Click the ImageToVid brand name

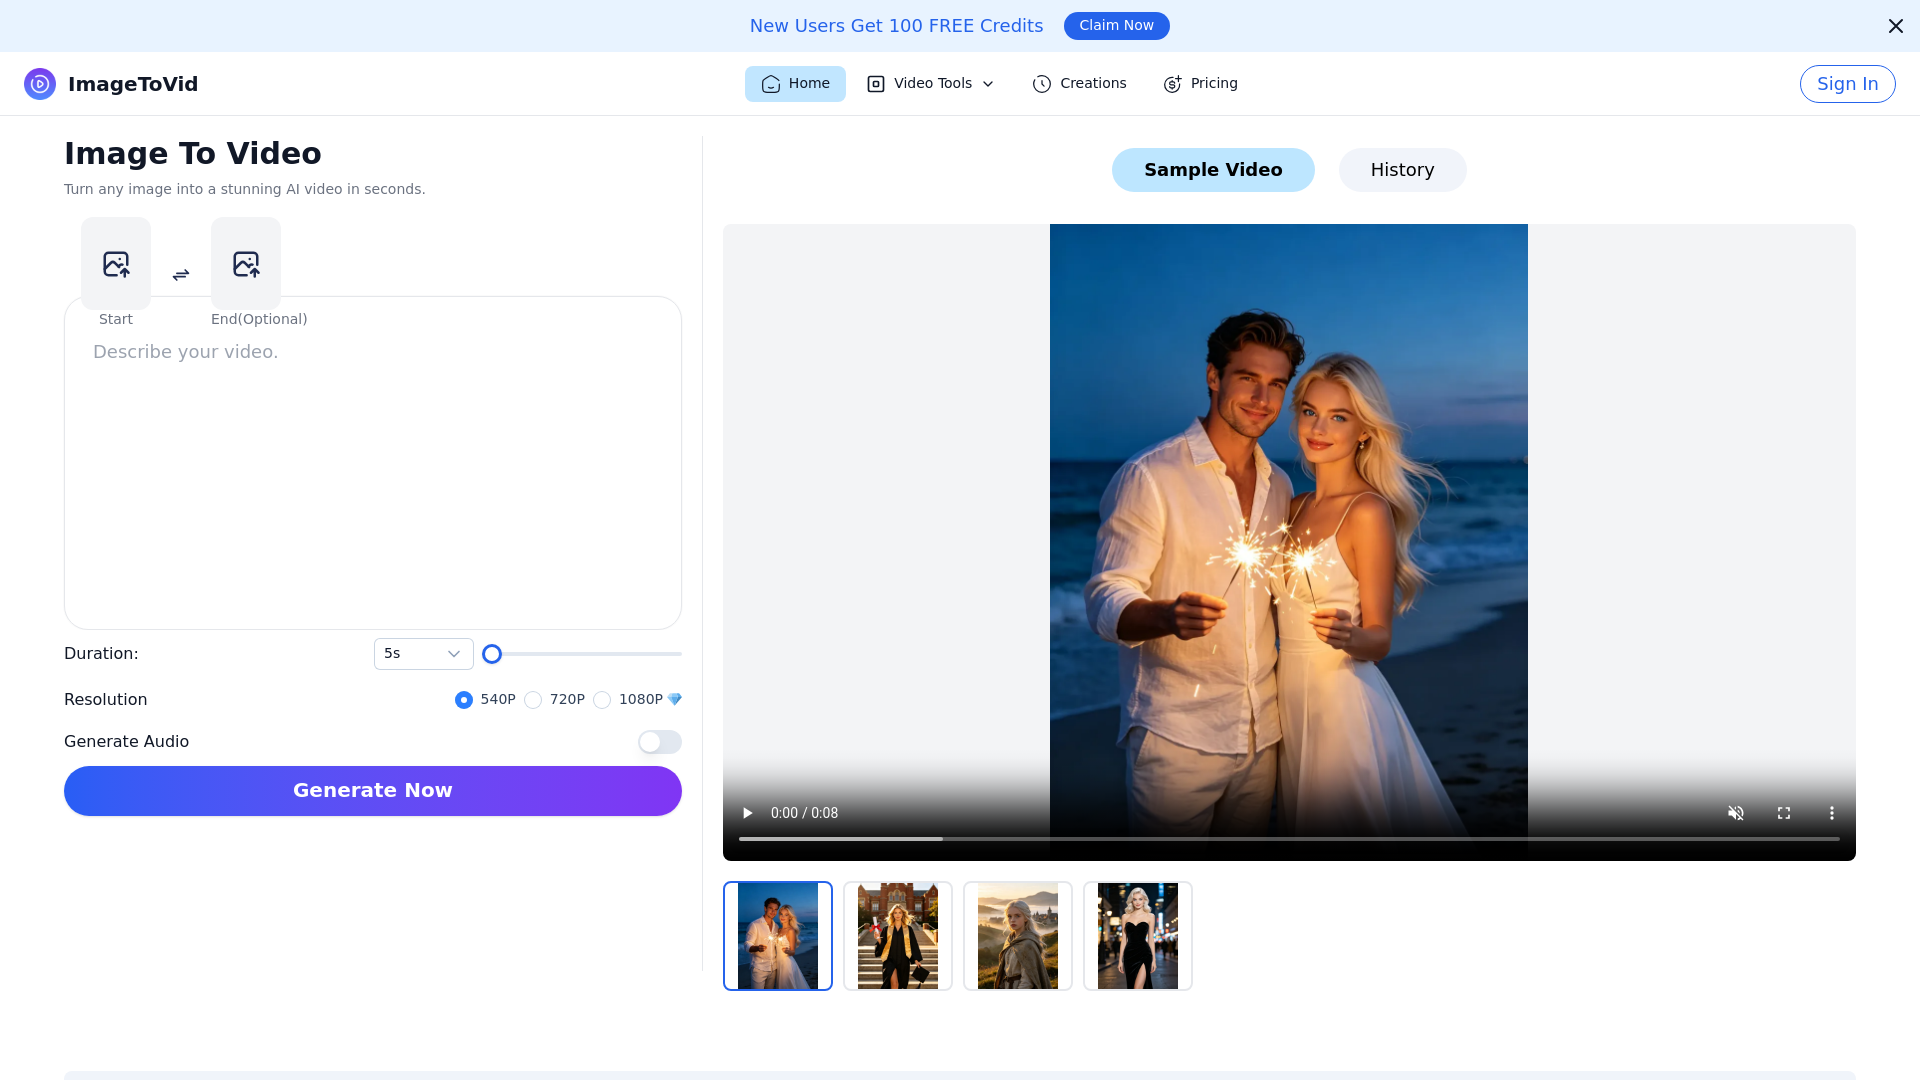point(133,84)
